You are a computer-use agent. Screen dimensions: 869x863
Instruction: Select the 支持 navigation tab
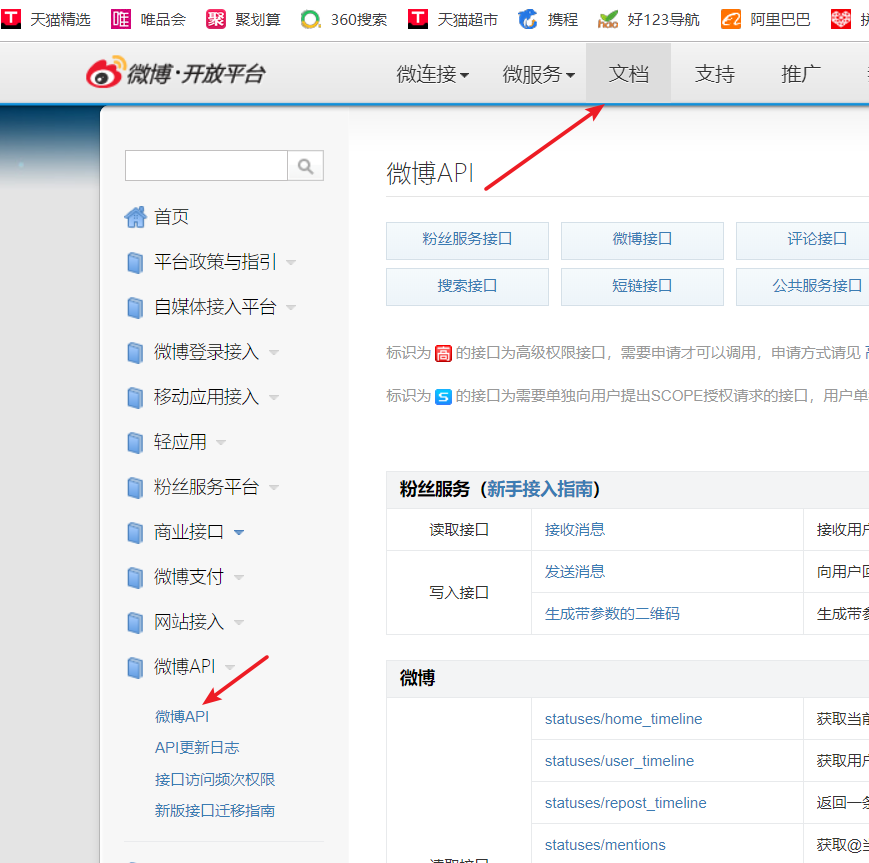pos(715,73)
